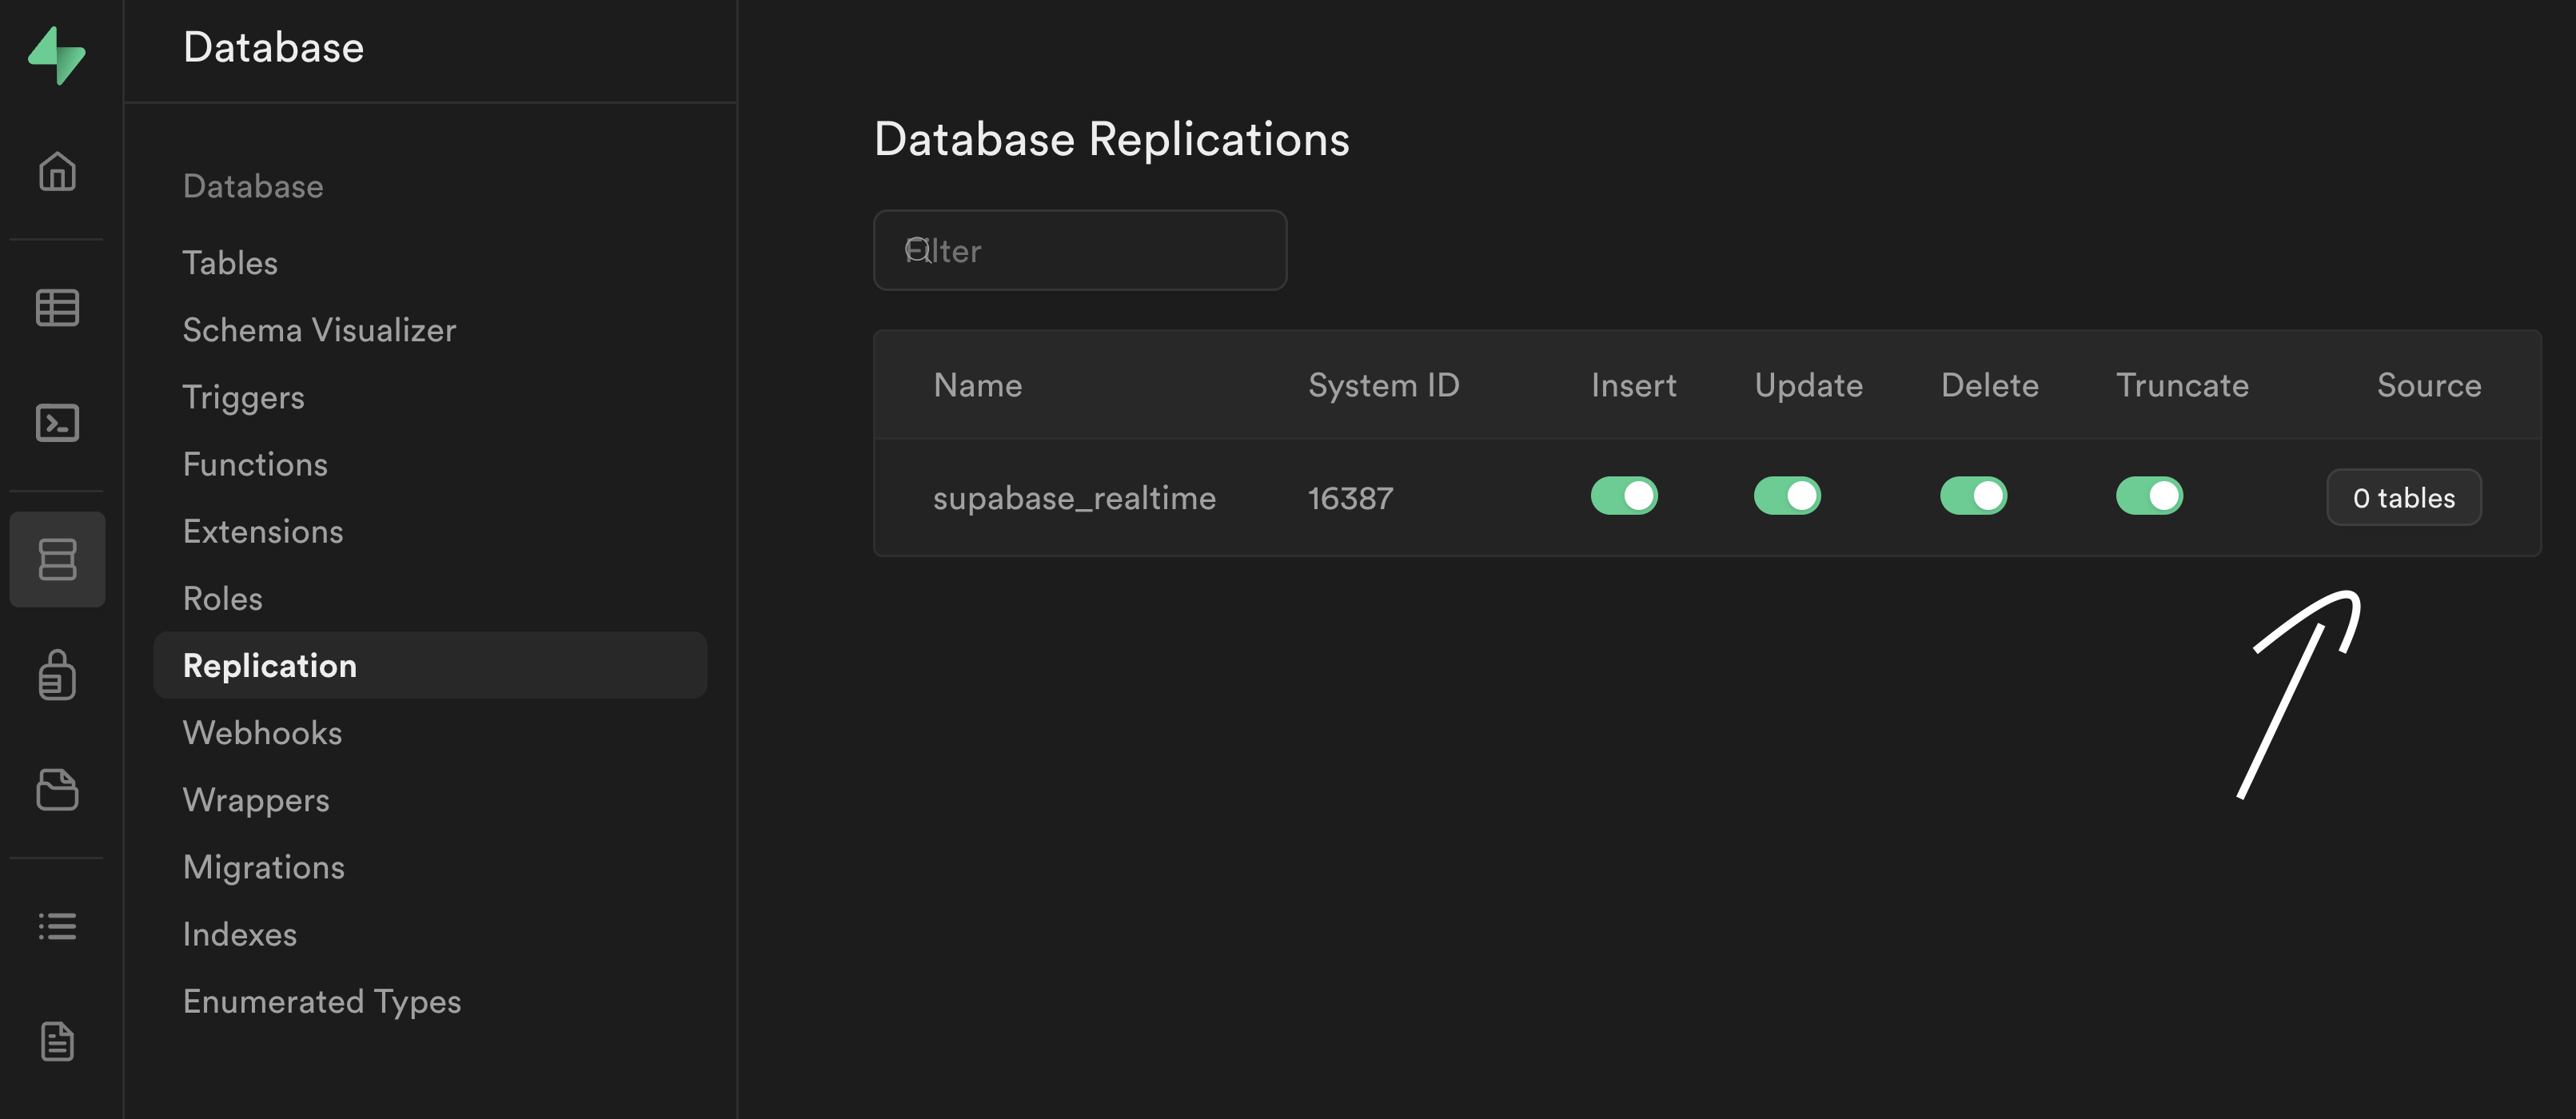Click the Name column header
The width and height of the screenshot is (2576, 1119).
tap(977, 385)
